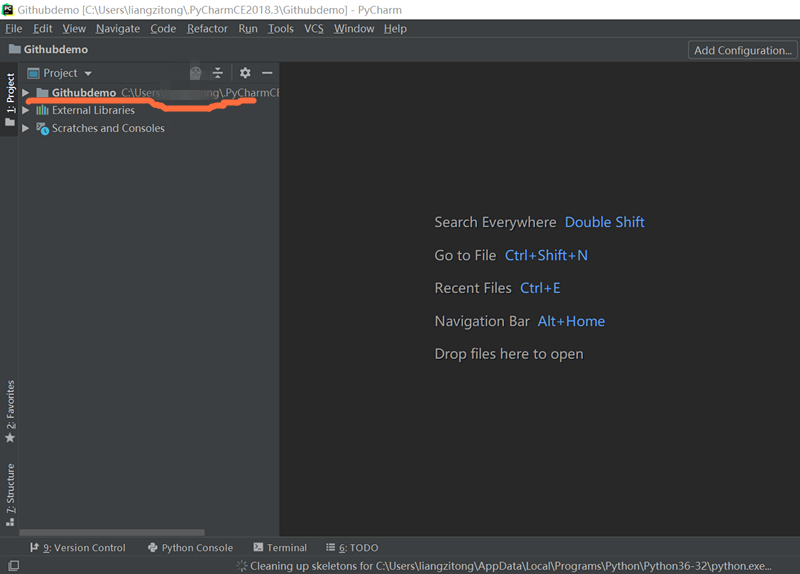Open the VCS menu
Viewport: 800px width, 574px height.
pyautogui.click(x=314, y=29)
